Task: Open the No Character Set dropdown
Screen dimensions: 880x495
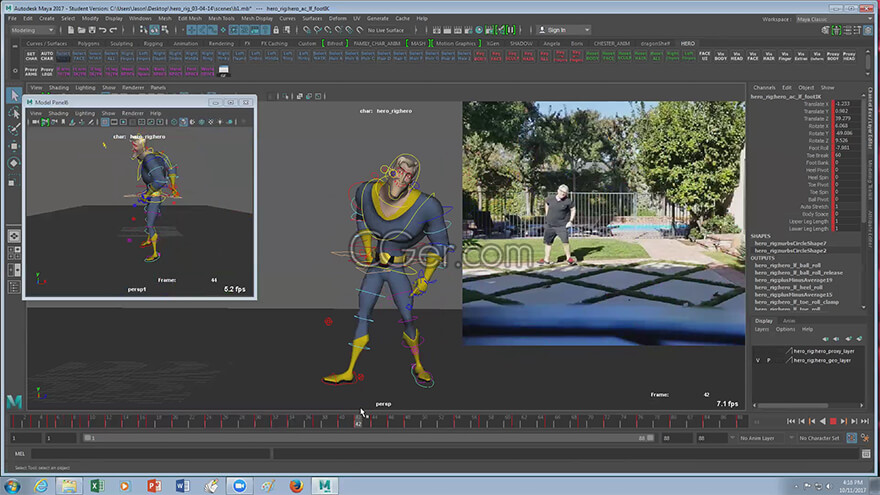Action: 819,438
